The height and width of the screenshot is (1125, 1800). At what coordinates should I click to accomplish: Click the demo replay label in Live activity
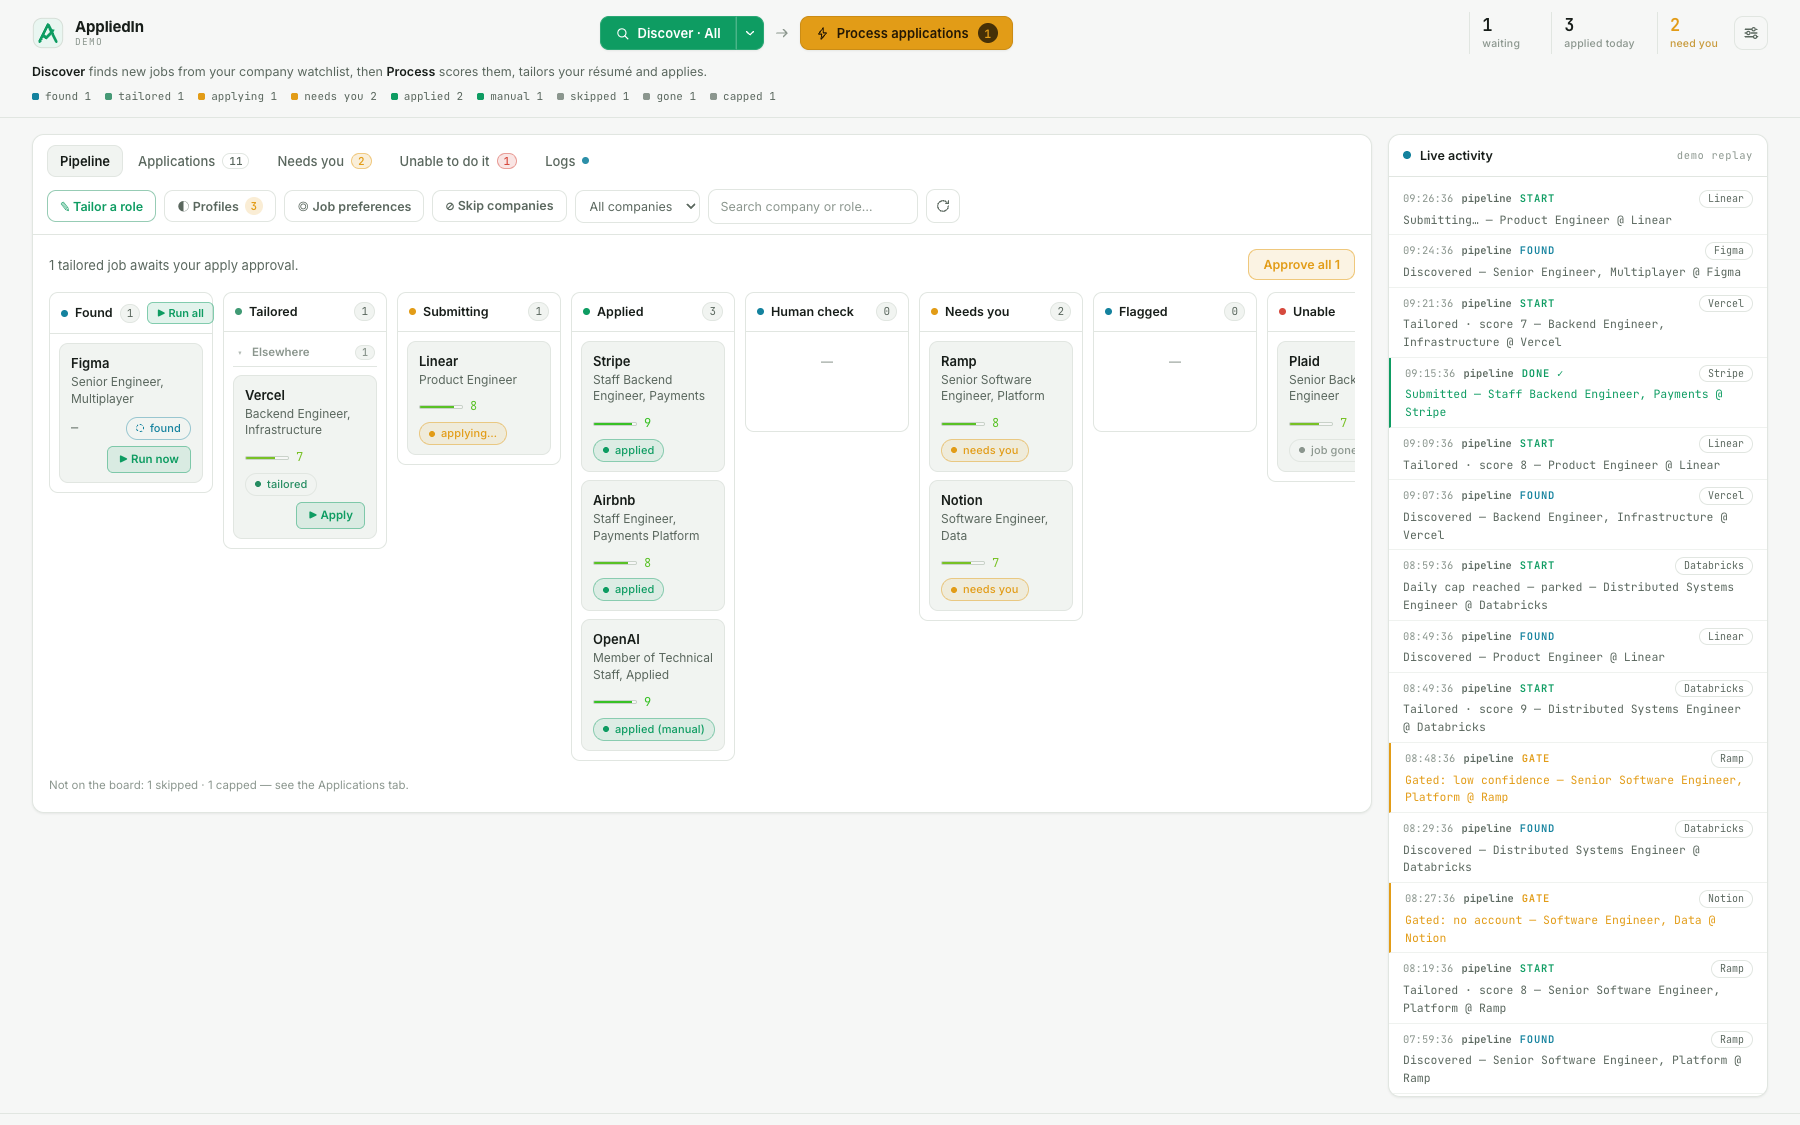coord(1714,156)
